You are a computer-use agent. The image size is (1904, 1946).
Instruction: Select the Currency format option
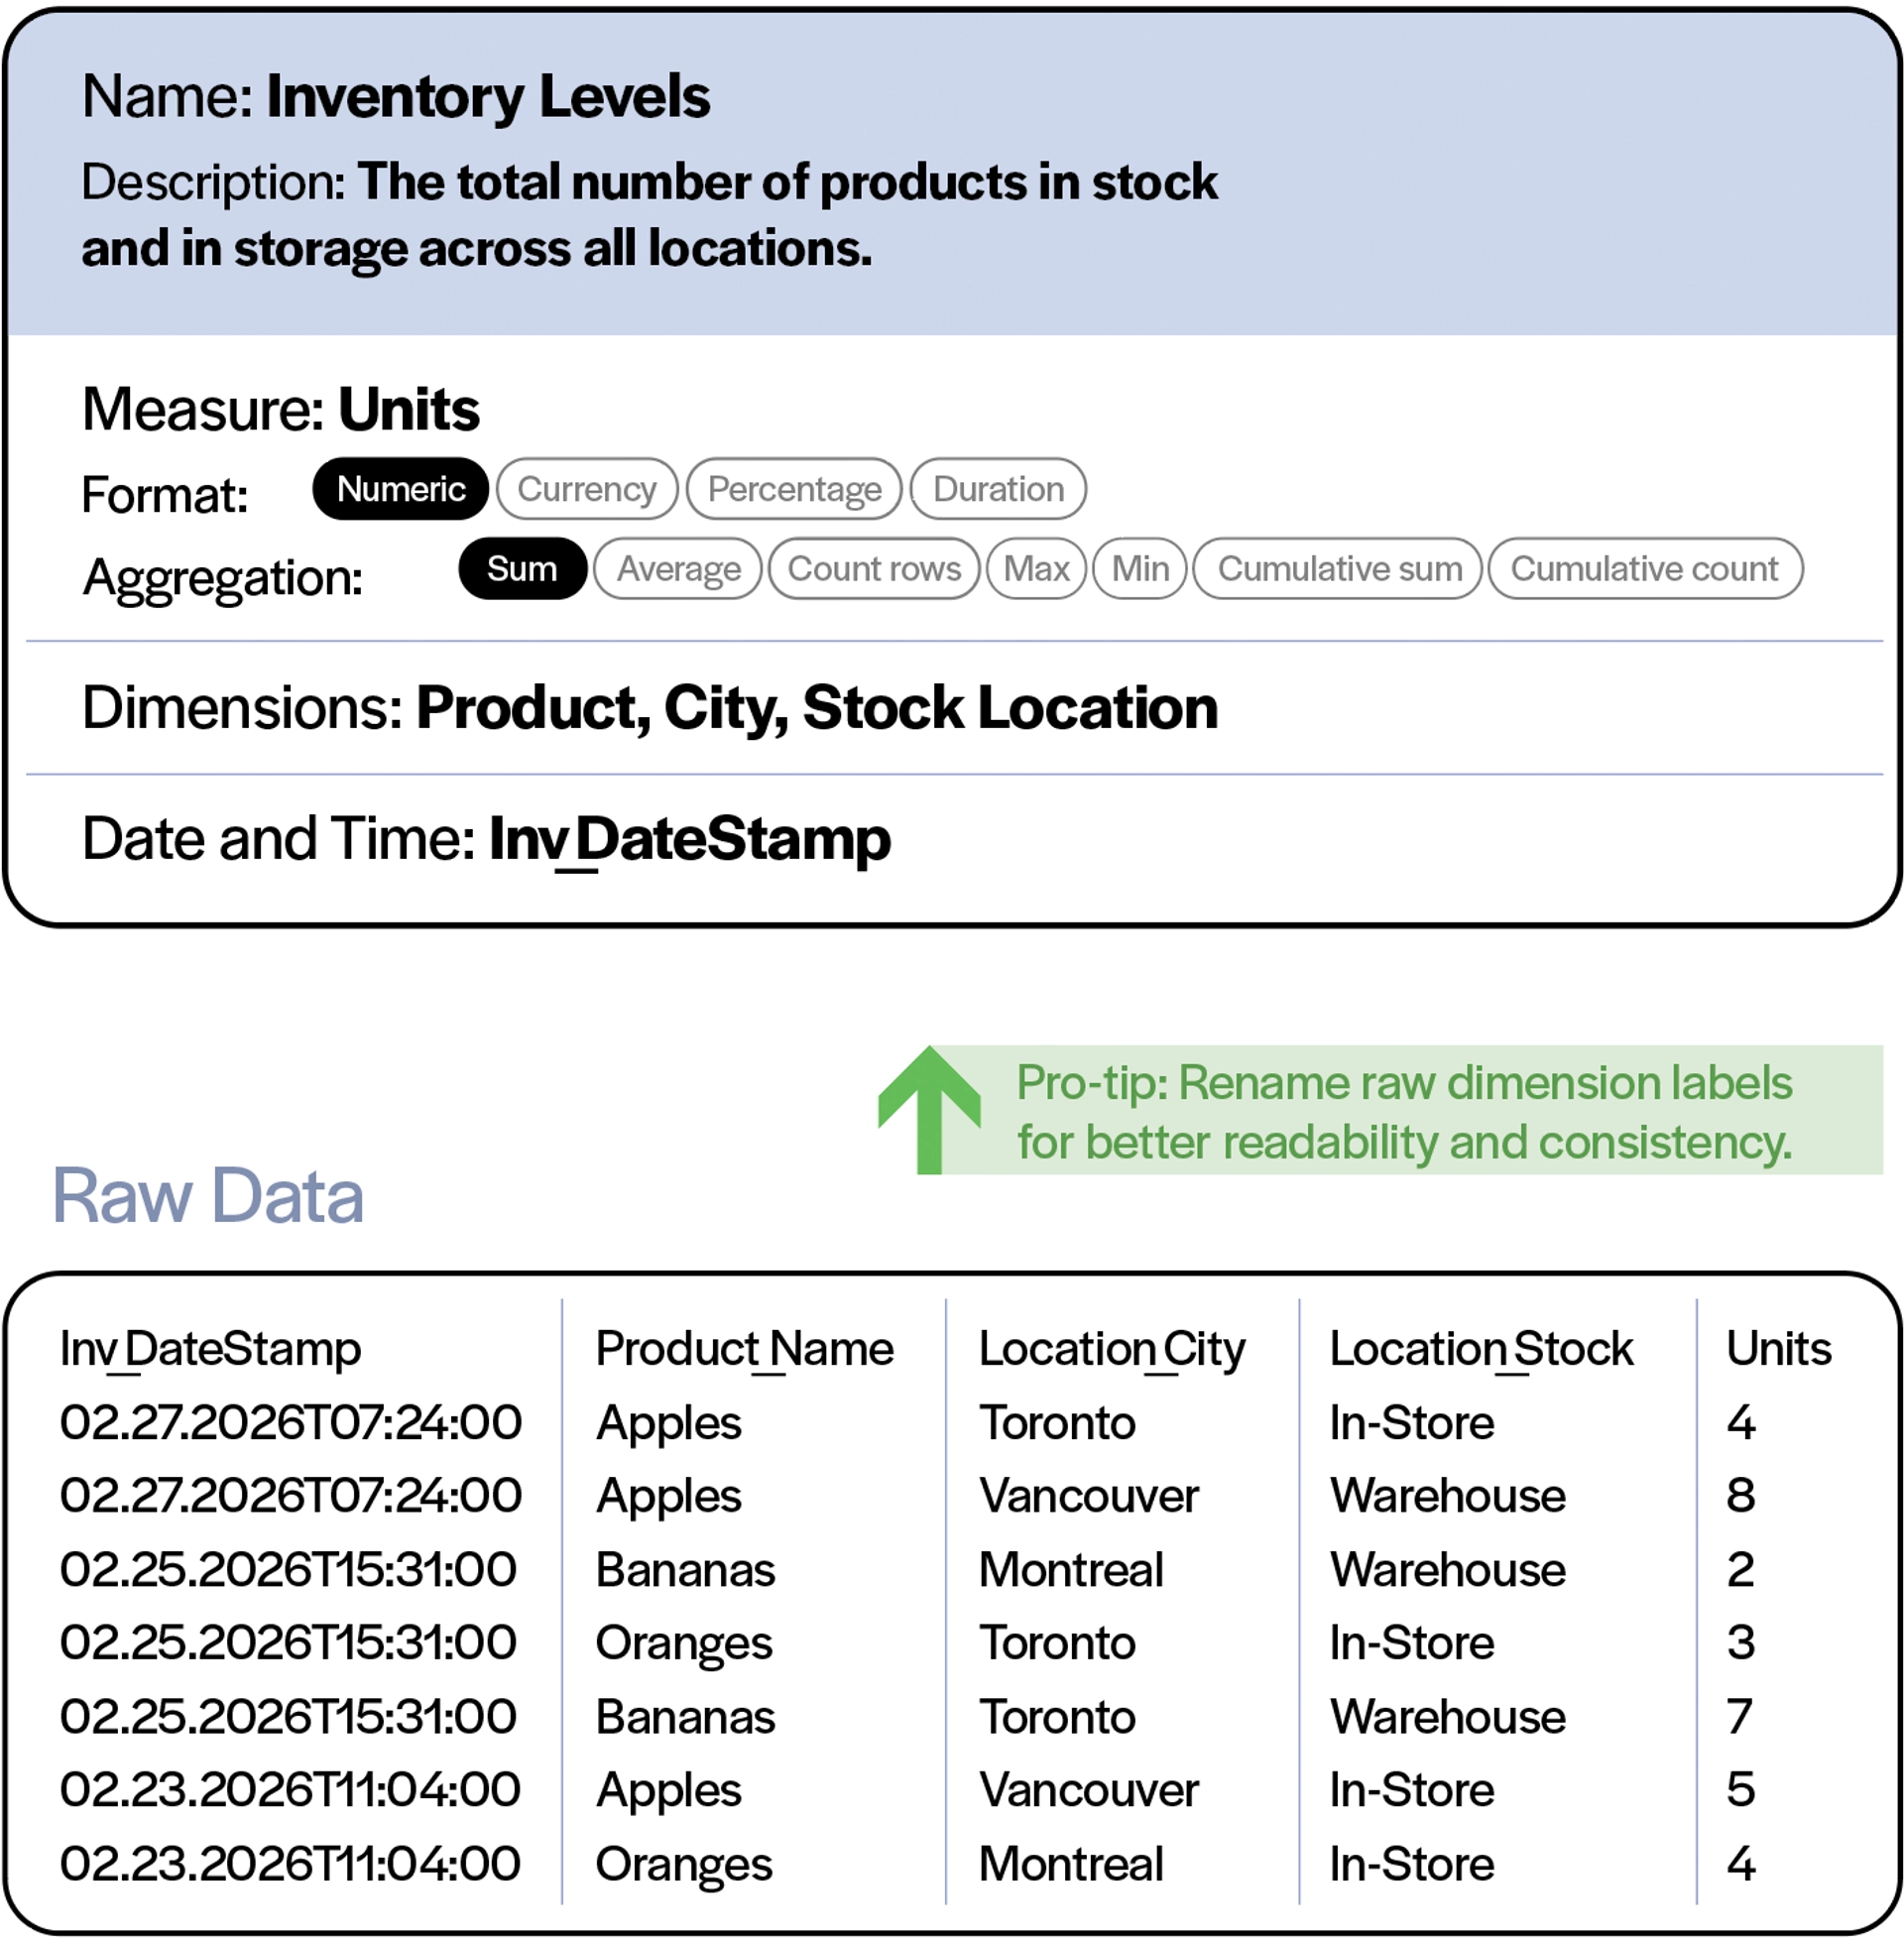pos(587,489)
